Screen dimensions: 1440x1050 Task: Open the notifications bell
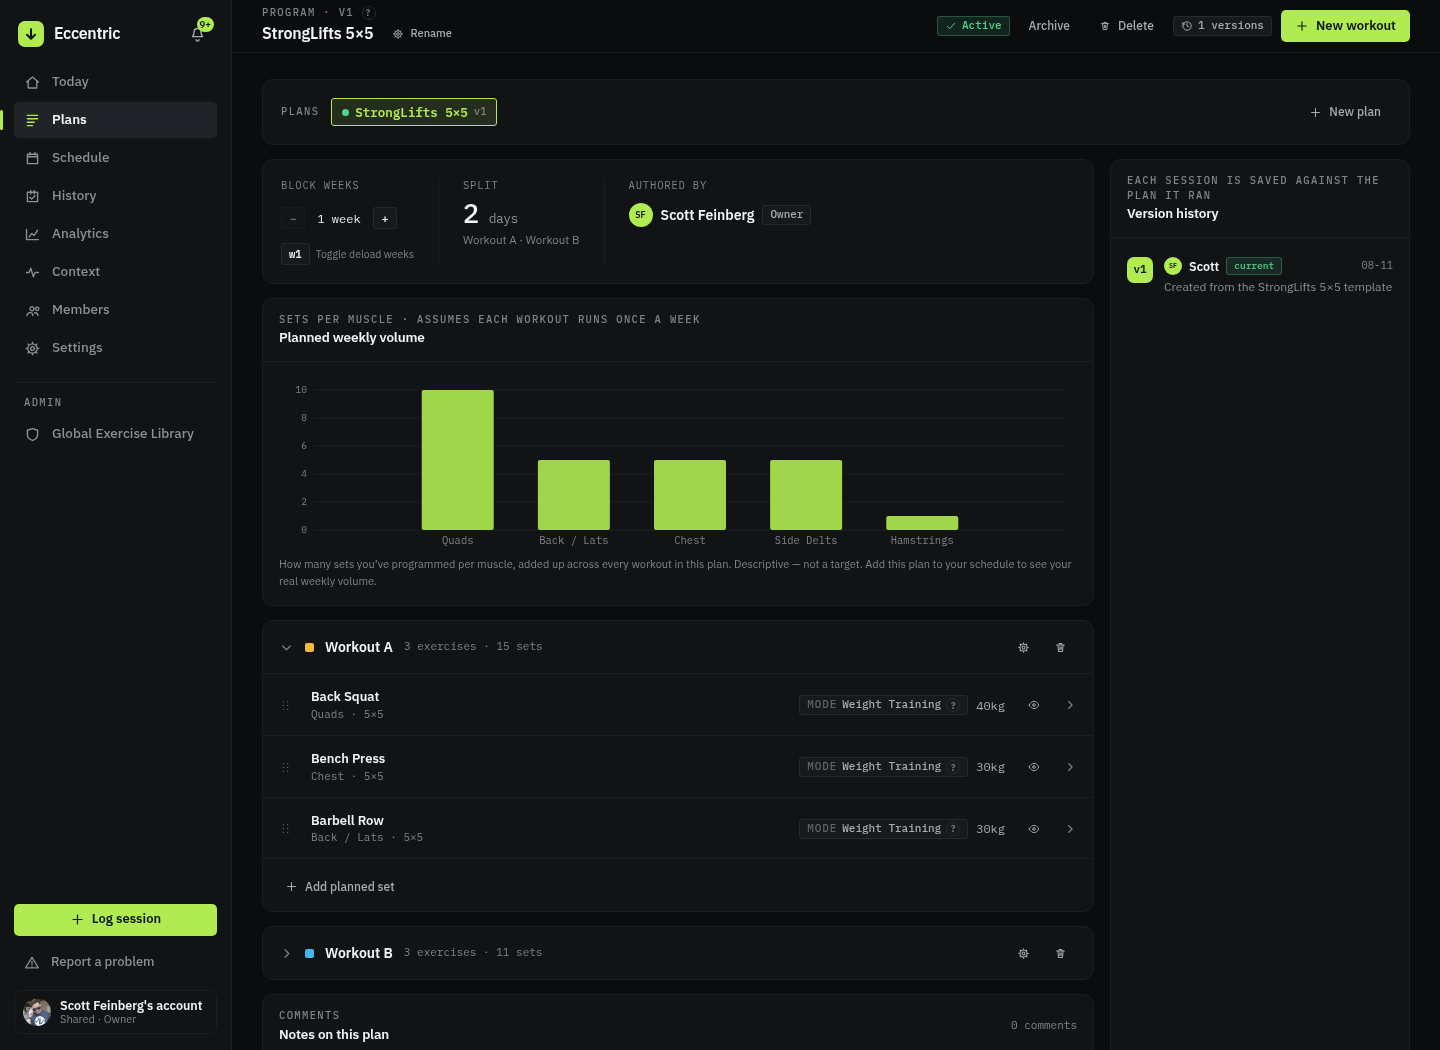[x=198, y=34]
